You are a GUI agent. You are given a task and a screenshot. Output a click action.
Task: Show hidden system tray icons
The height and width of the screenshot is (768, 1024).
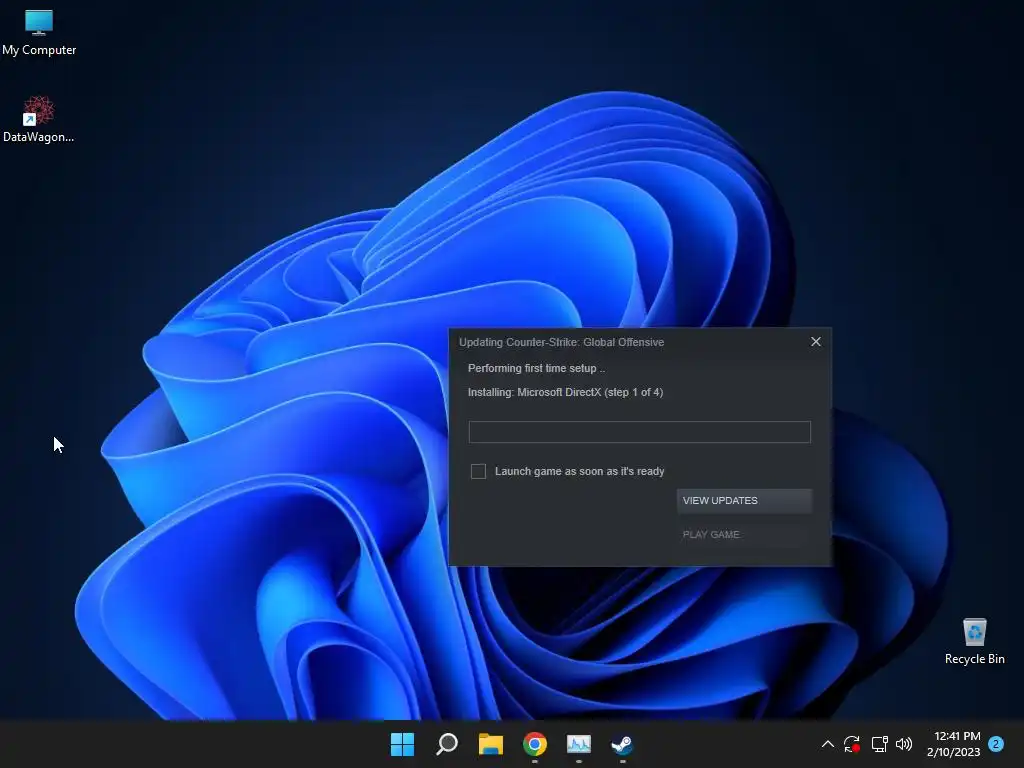(827, 744)
